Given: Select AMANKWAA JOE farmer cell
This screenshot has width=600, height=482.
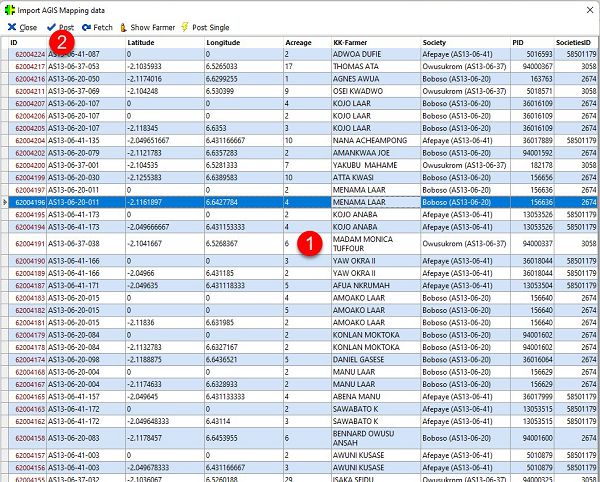Looking at the screenshot, I should (376, 153).
